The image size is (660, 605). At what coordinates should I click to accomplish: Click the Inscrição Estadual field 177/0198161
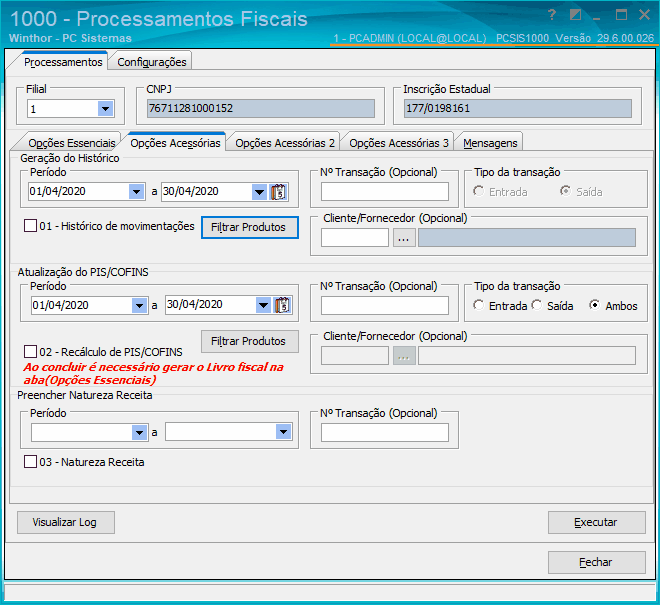518,109
